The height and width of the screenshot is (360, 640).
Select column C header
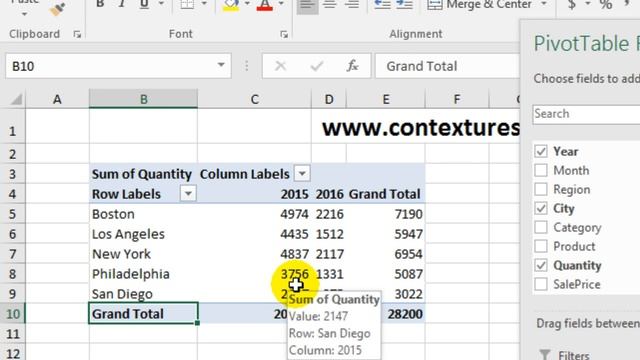pos(254,99)
